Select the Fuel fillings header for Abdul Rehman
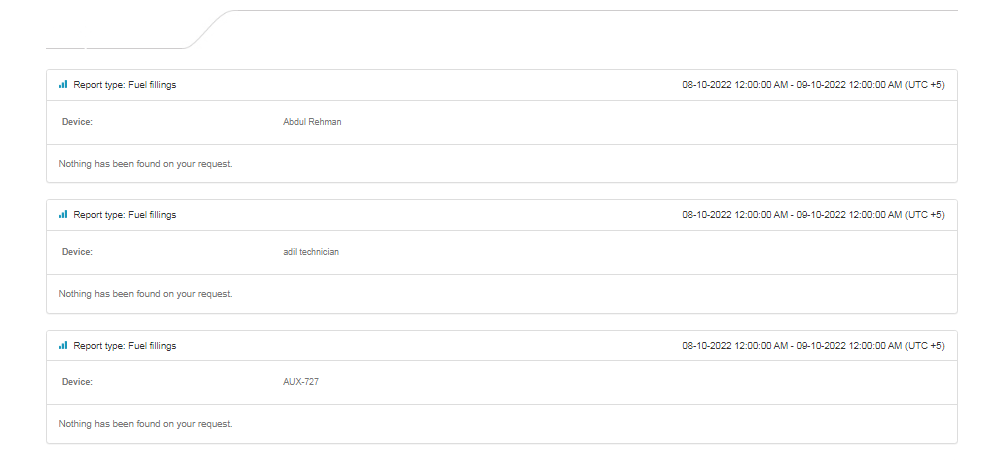This screenshot has width=999, height=460. [125, 85]
